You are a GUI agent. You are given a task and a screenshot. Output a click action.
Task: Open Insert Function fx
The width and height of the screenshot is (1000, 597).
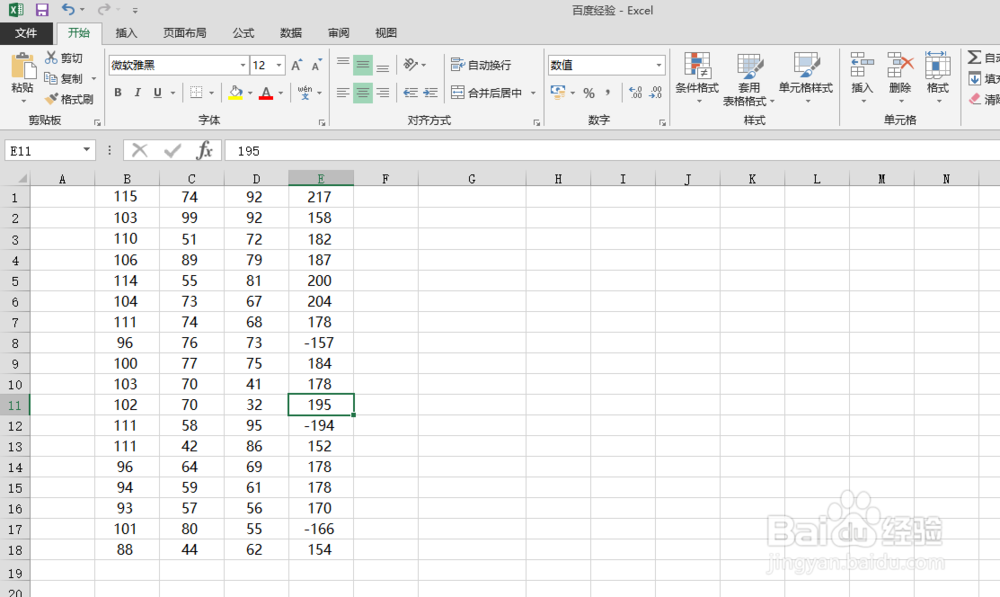click(205, 151)
